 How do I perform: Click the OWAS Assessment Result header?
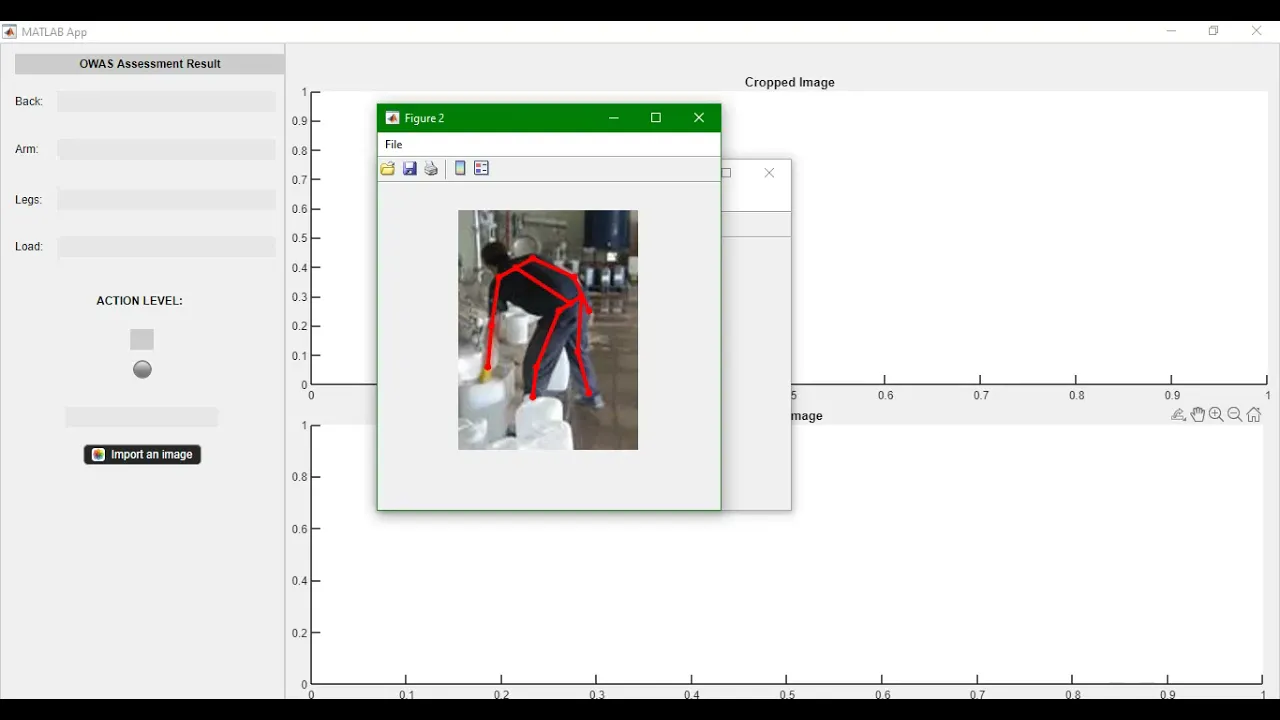(x=150, y=64)
